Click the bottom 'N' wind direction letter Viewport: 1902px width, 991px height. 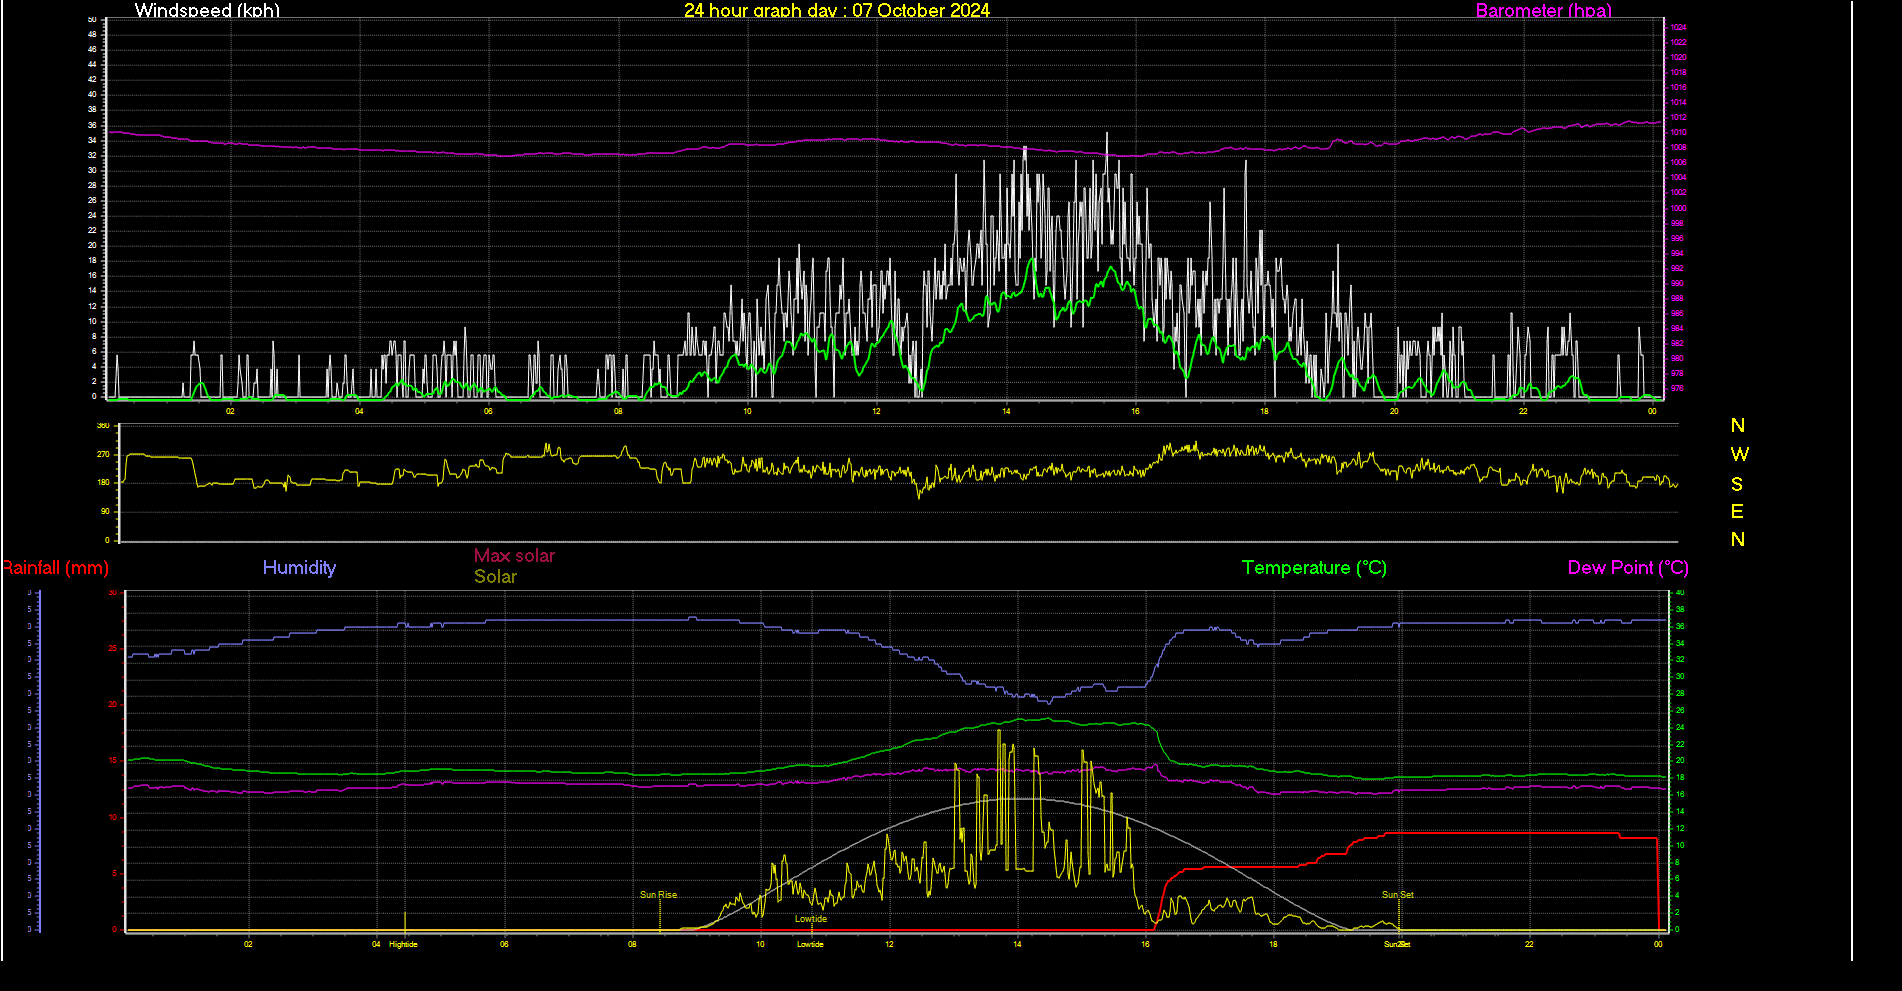click(1738, 539)
